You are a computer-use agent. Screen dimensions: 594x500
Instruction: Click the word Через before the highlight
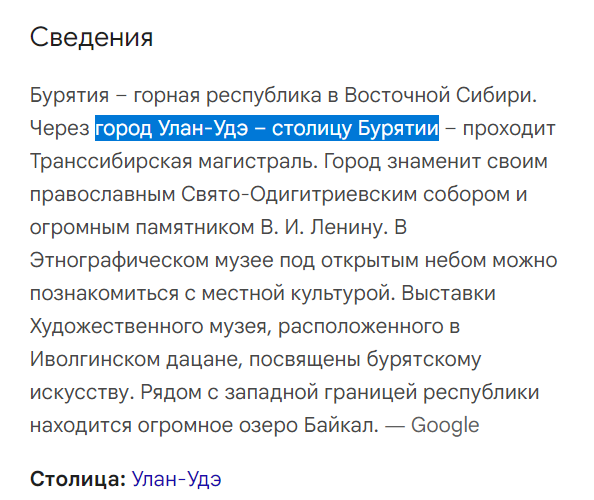tap(59, 128)
